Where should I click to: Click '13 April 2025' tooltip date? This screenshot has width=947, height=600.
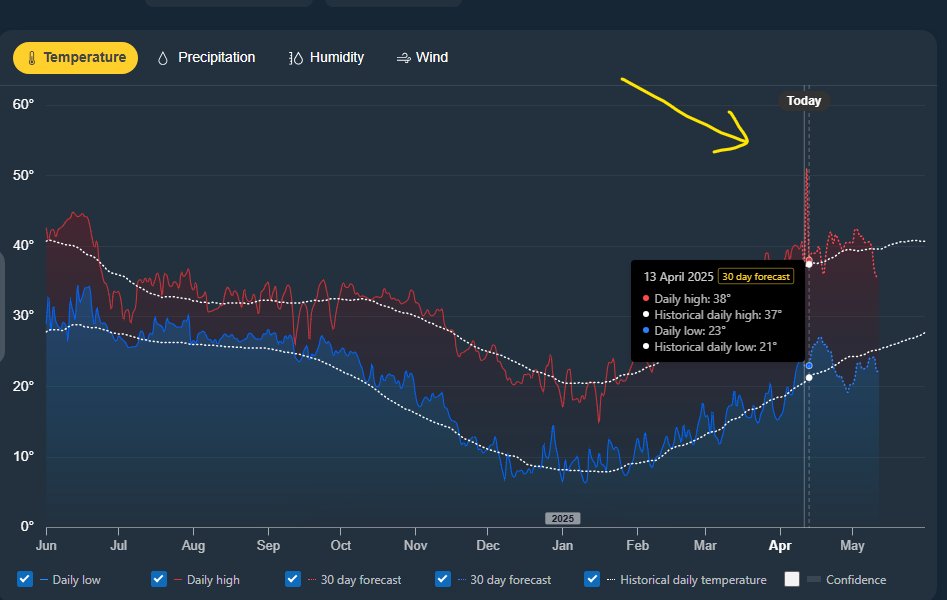[678, 277]
